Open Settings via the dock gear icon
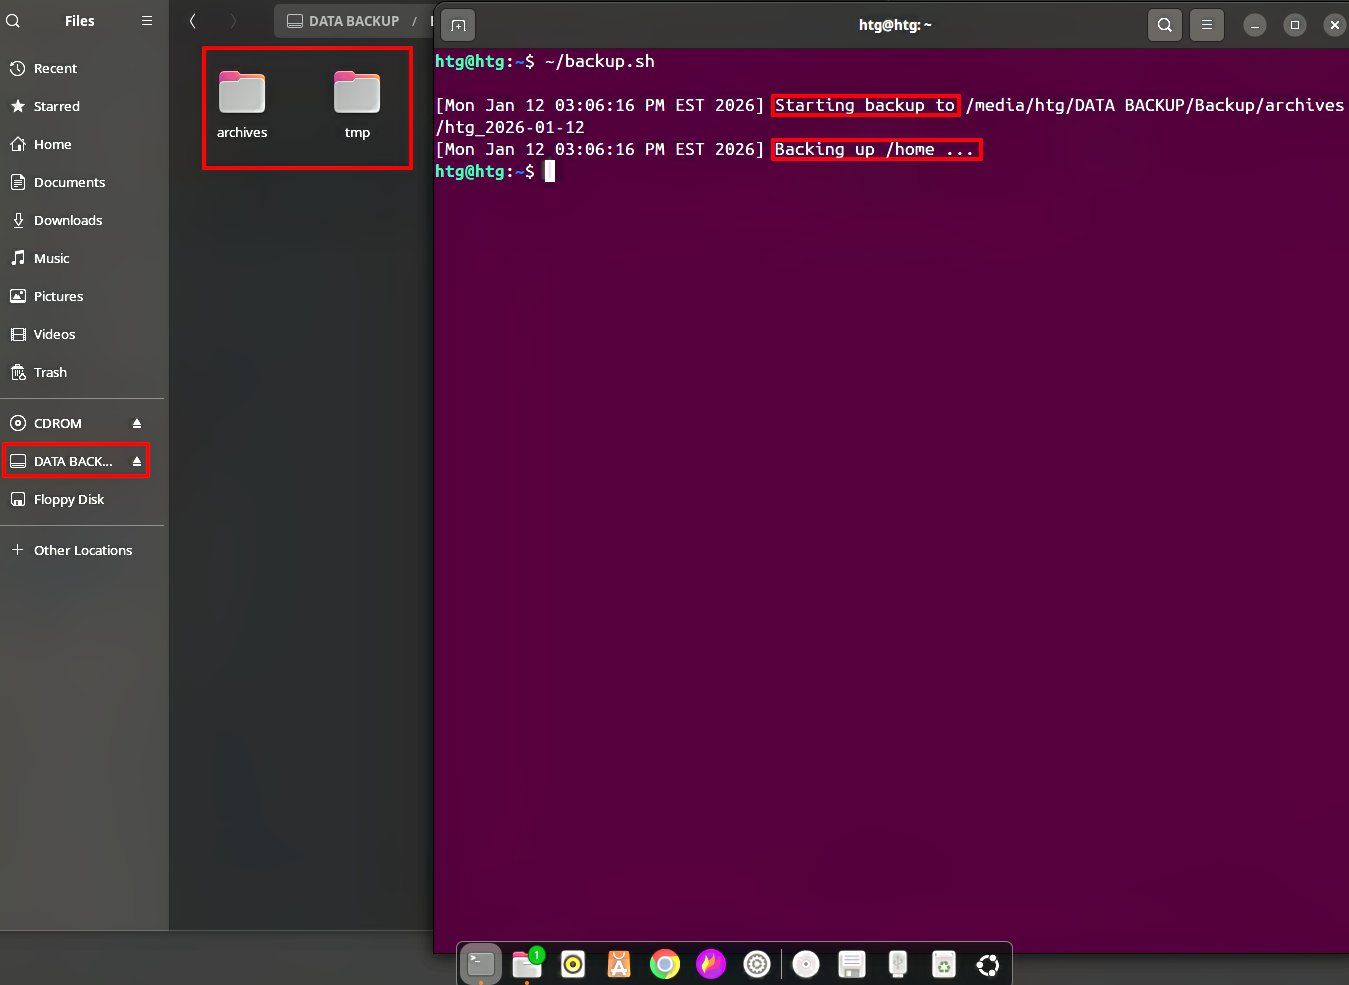The image size is (1349, 985). point(757,963)
